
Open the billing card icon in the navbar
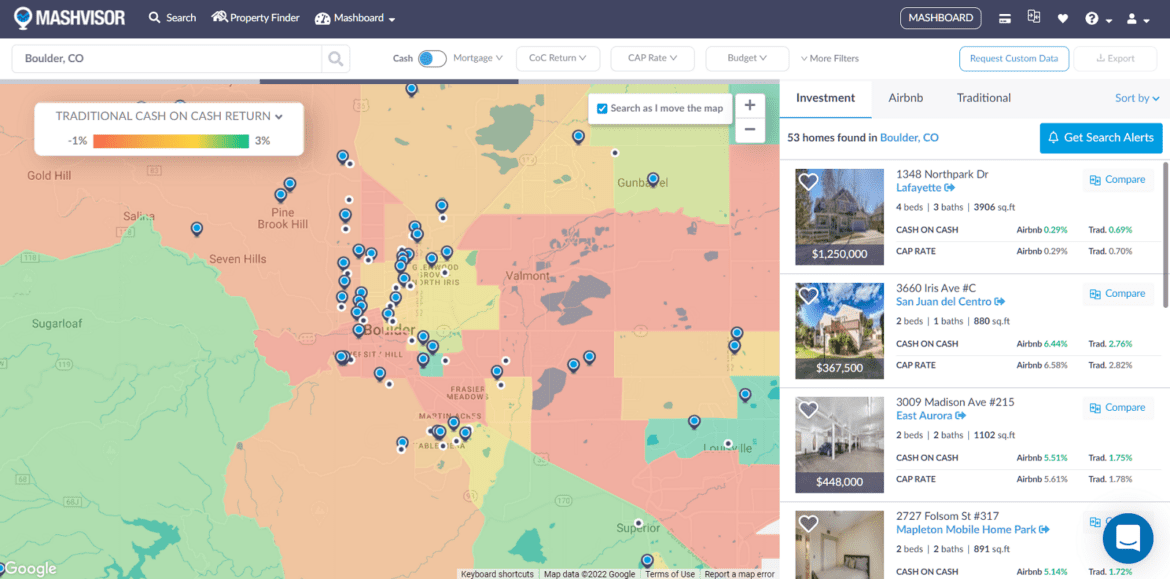[1006, 17]
